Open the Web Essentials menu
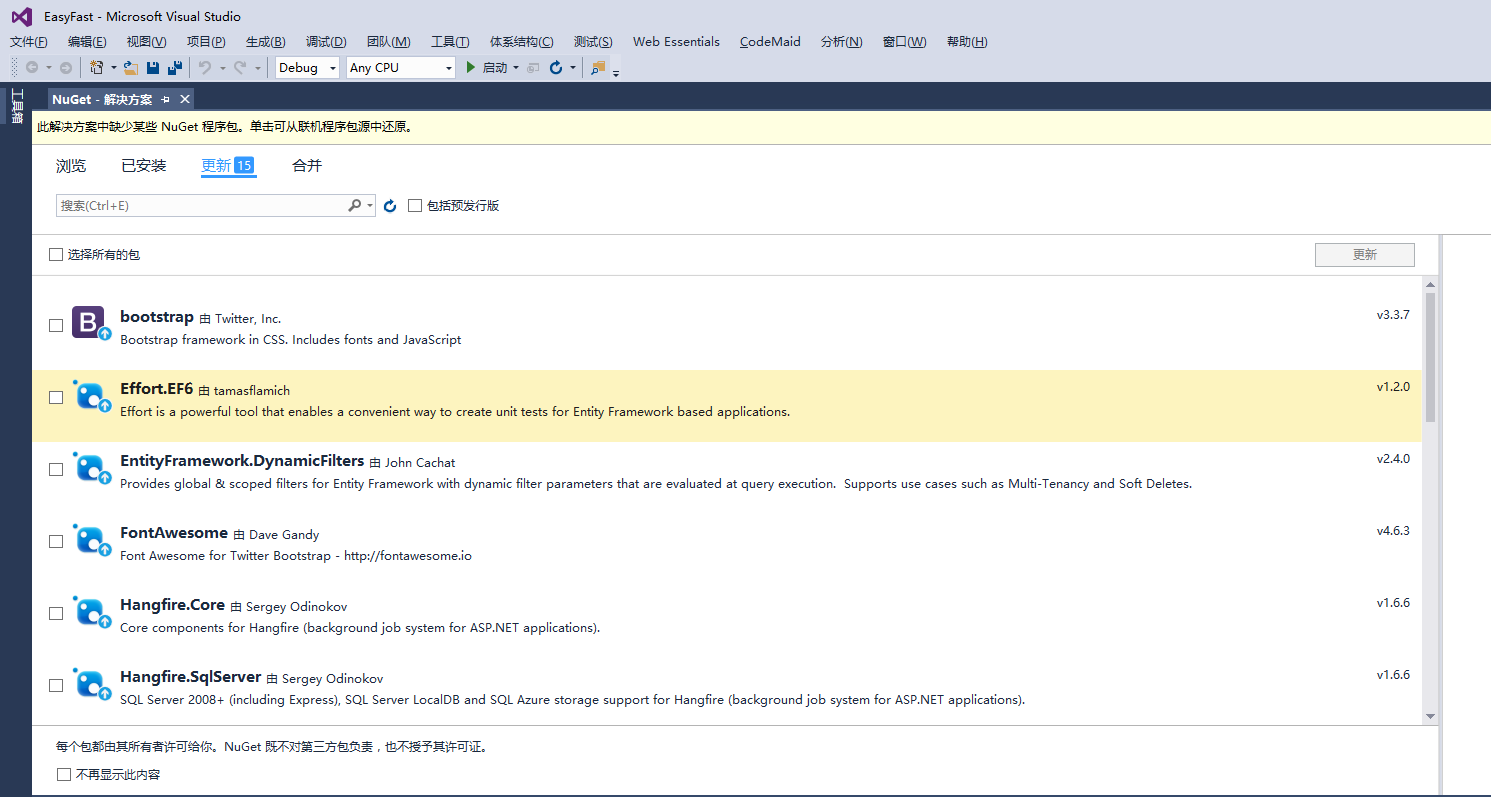Screen dimensions: 1491x797 click(x=676, y=42)
